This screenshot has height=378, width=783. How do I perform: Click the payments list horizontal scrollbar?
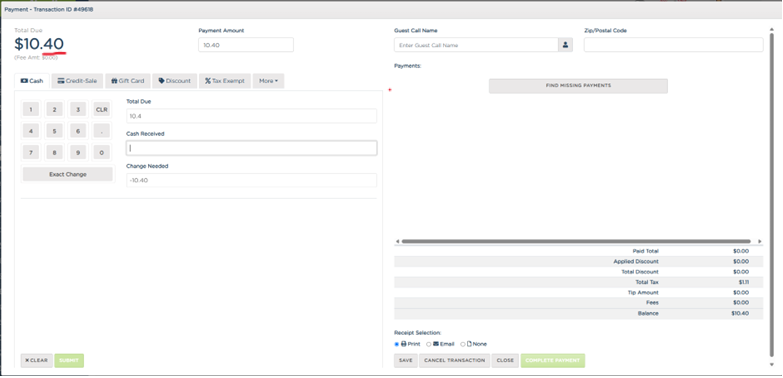(576, 241)
